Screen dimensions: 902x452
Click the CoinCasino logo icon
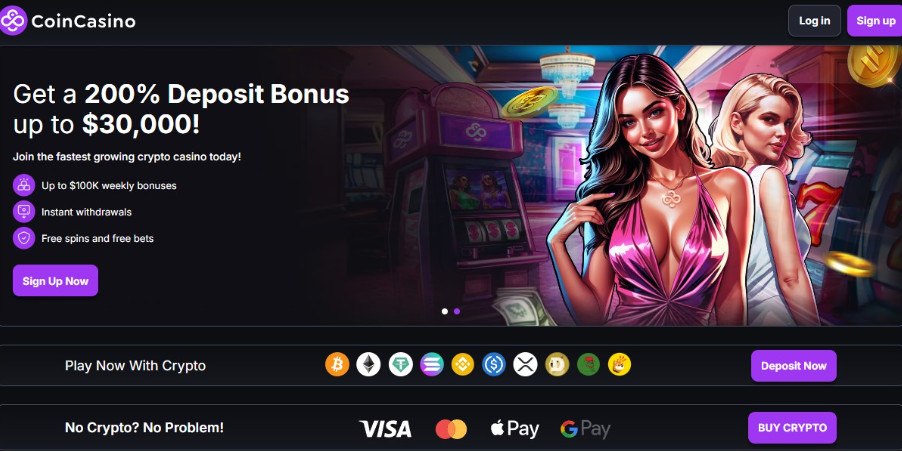pyautogui.click(x=13, y=21)
